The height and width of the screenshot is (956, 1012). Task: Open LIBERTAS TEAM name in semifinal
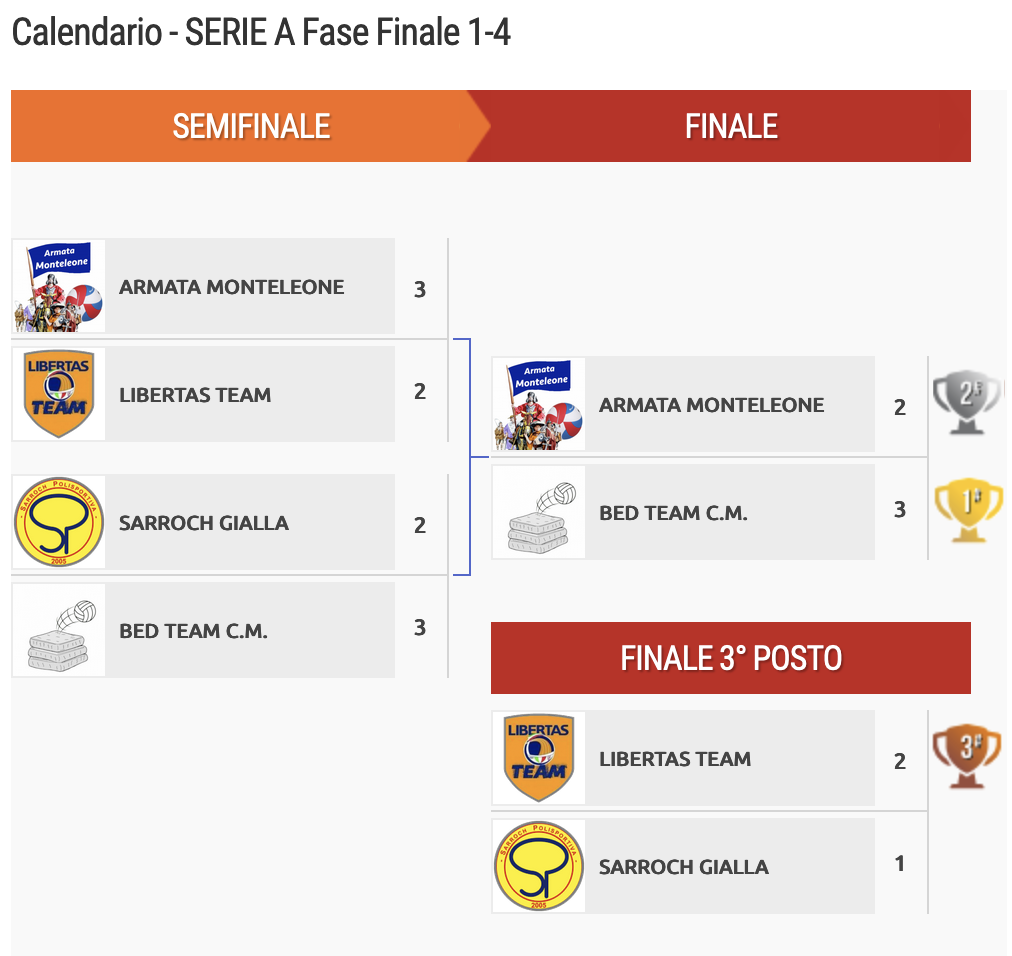pos(195,394)
